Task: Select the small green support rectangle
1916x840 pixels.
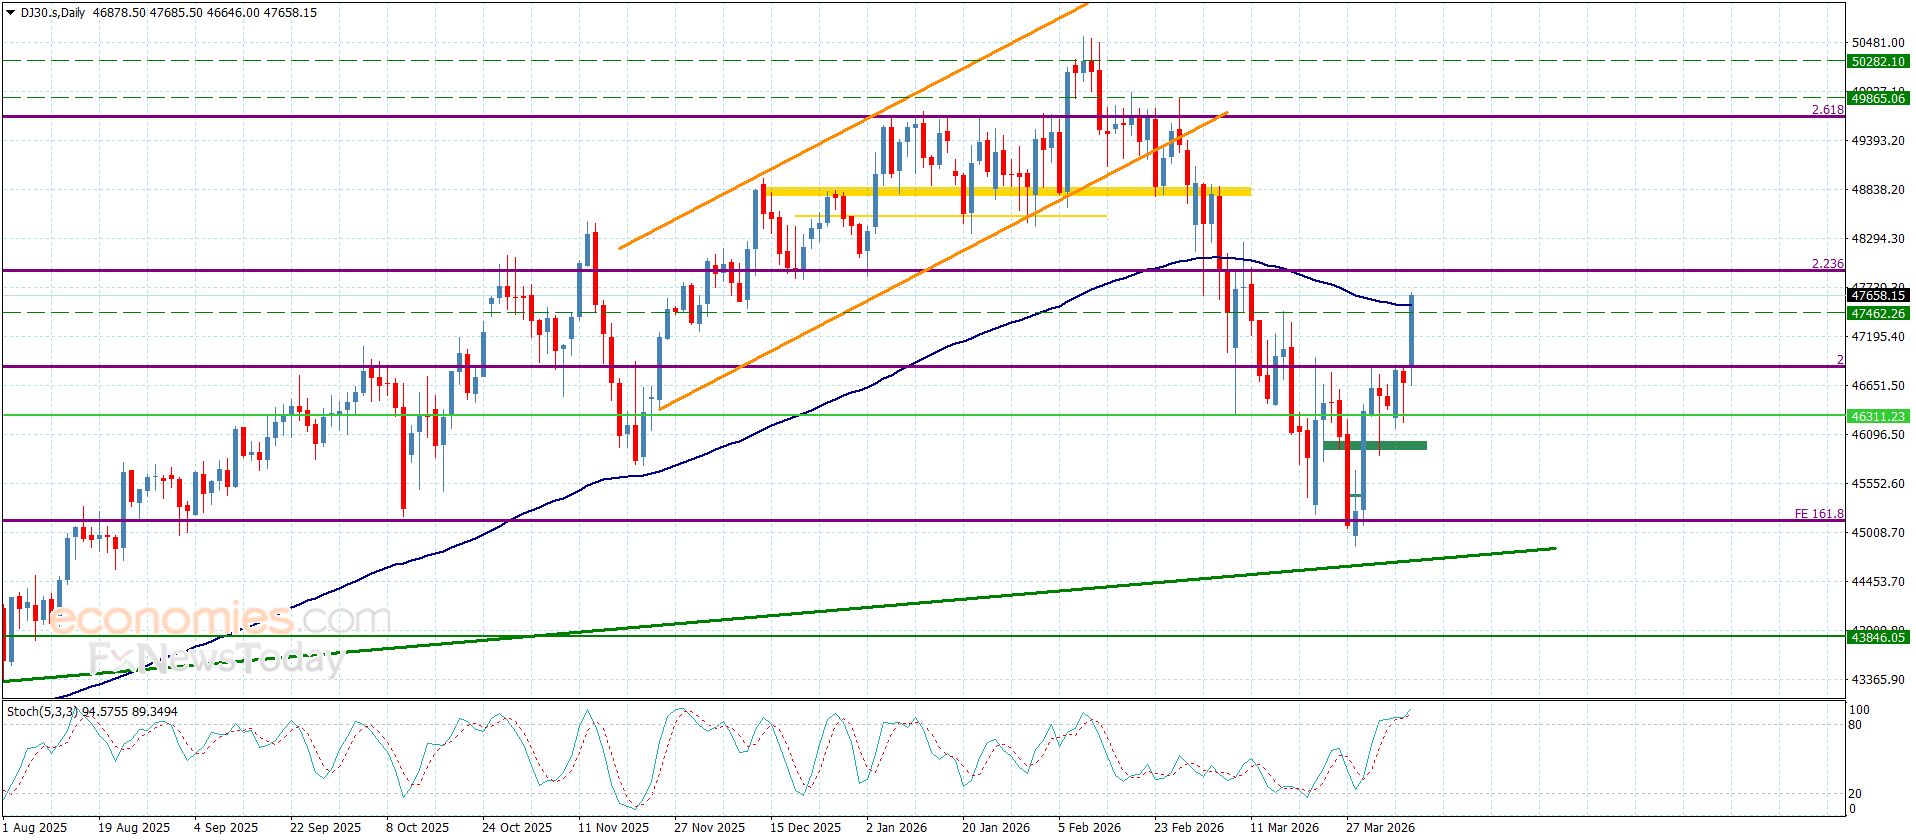Action: 1374,445
